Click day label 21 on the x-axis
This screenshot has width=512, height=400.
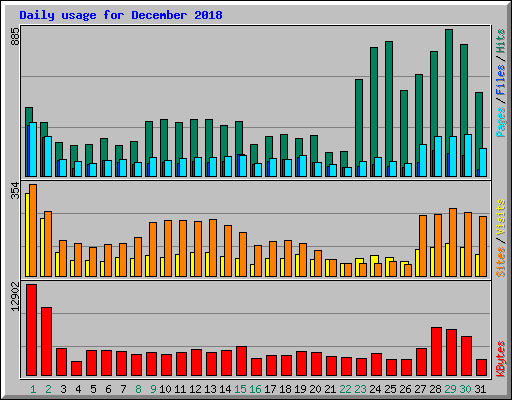point(330,389)
